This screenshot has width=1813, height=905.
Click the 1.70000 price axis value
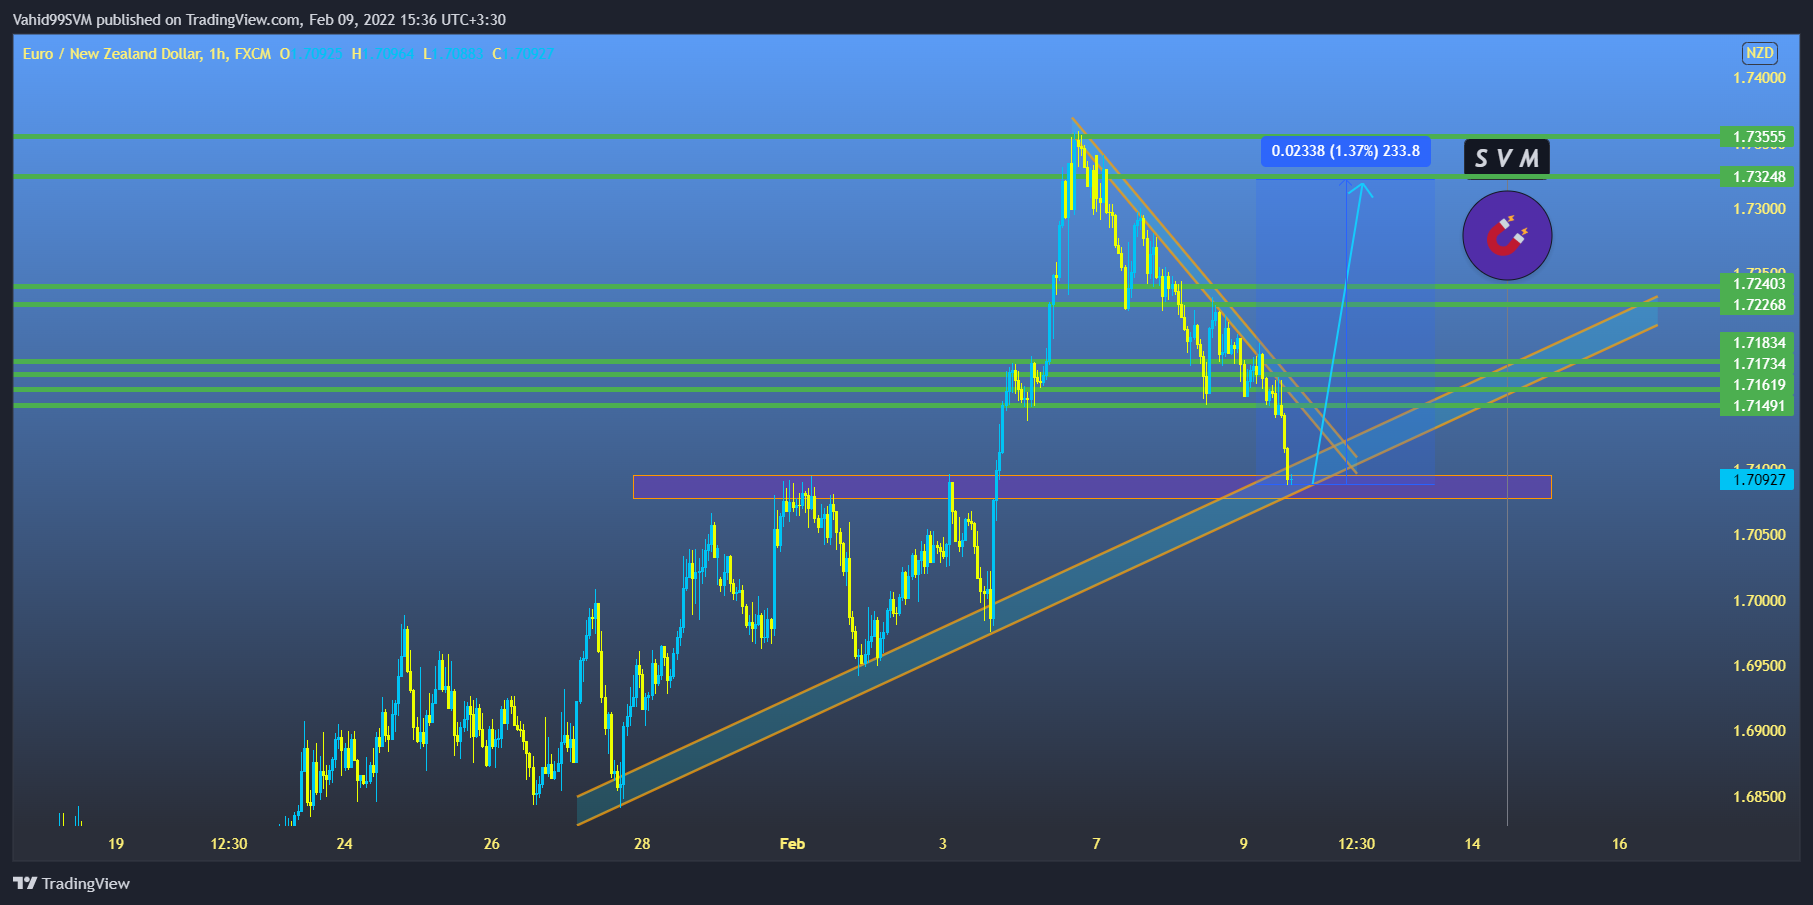click(1759, 601)
